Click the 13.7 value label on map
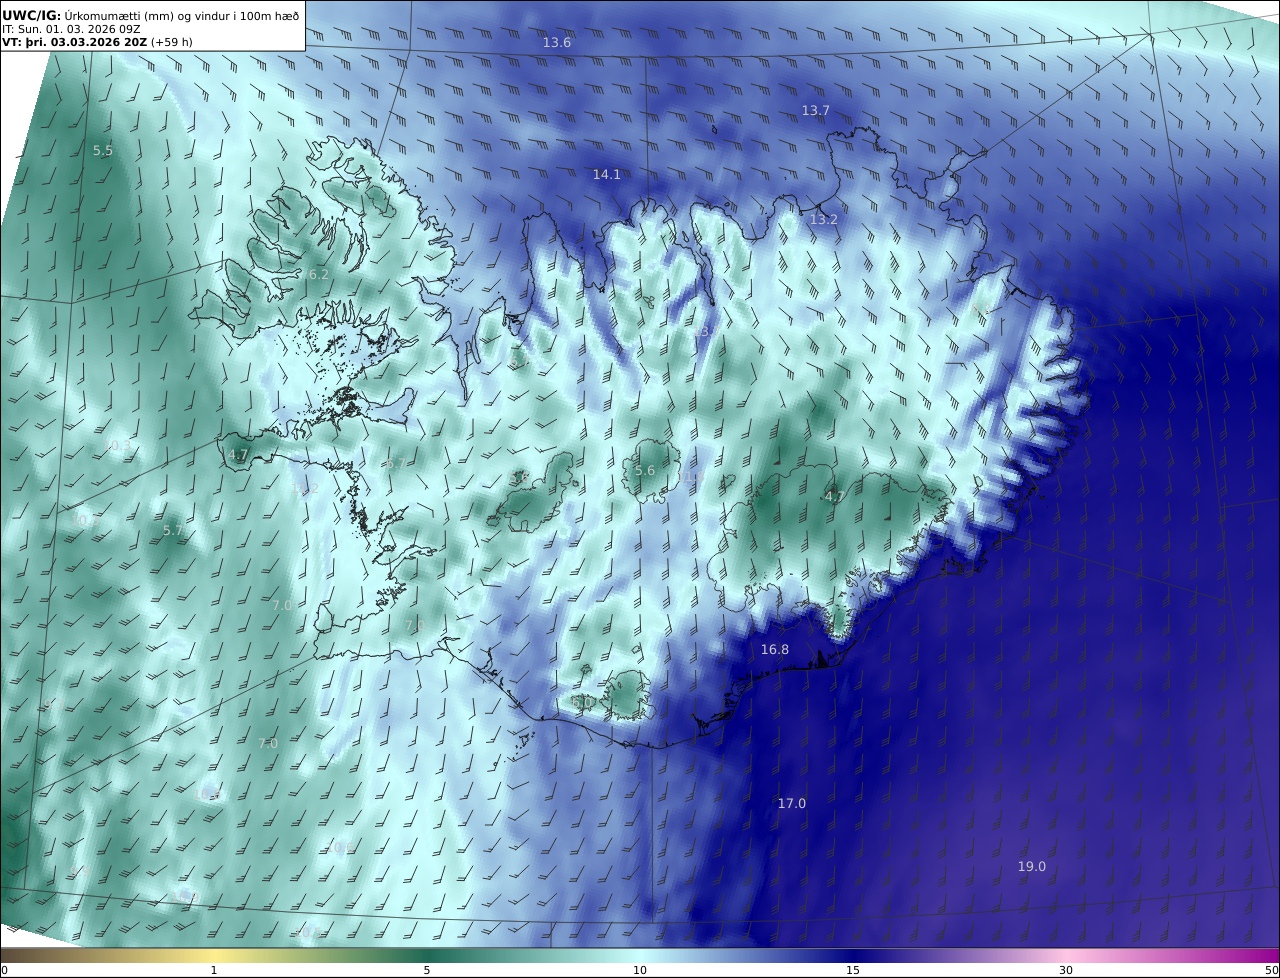Screen dimensions: 1280x978 816,110
